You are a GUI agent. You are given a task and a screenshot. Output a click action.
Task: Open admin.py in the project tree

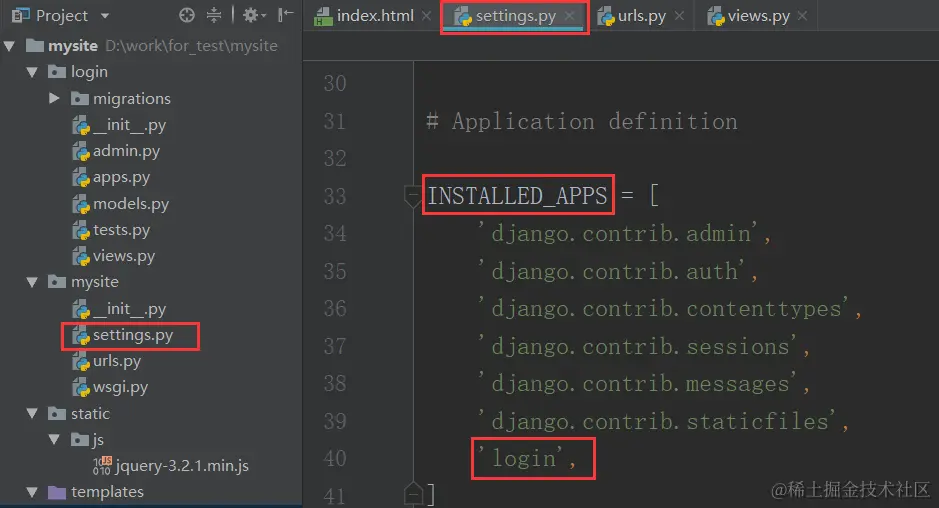coord(126,152)
